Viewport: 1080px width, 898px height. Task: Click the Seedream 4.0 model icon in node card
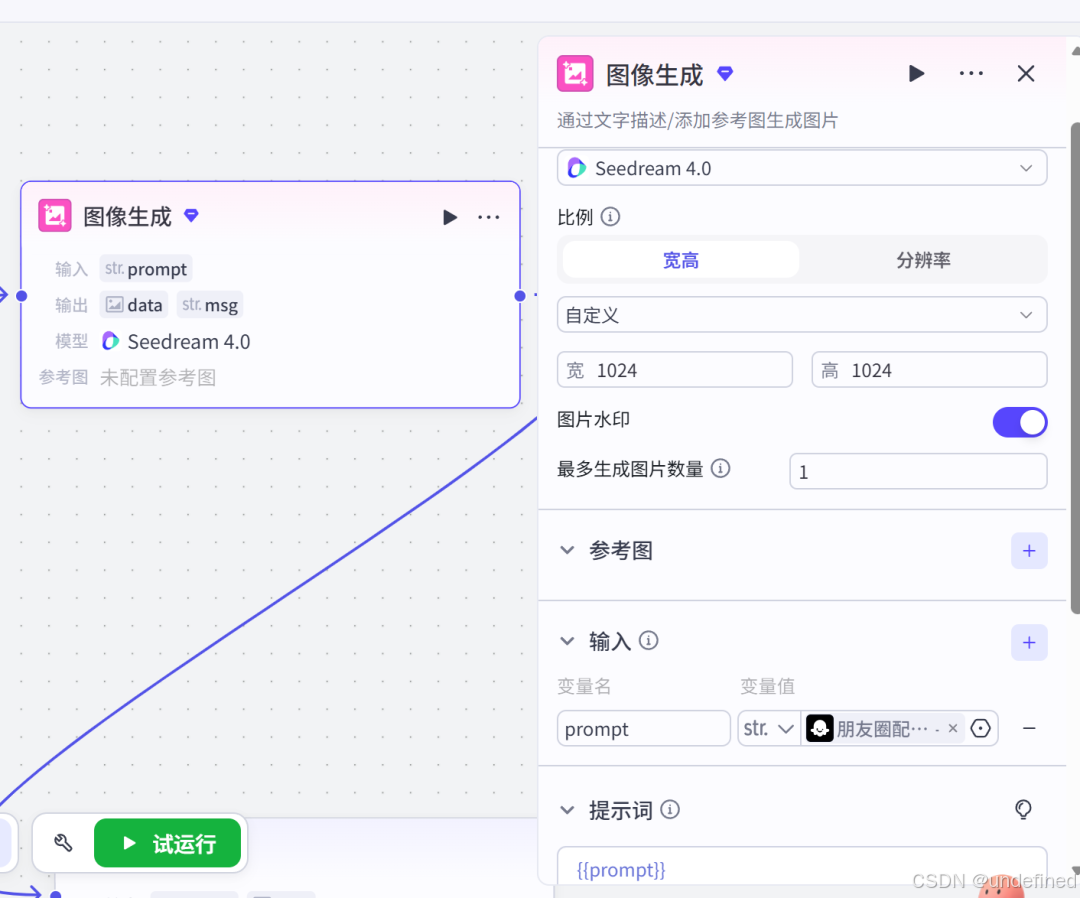pos(110,341)
